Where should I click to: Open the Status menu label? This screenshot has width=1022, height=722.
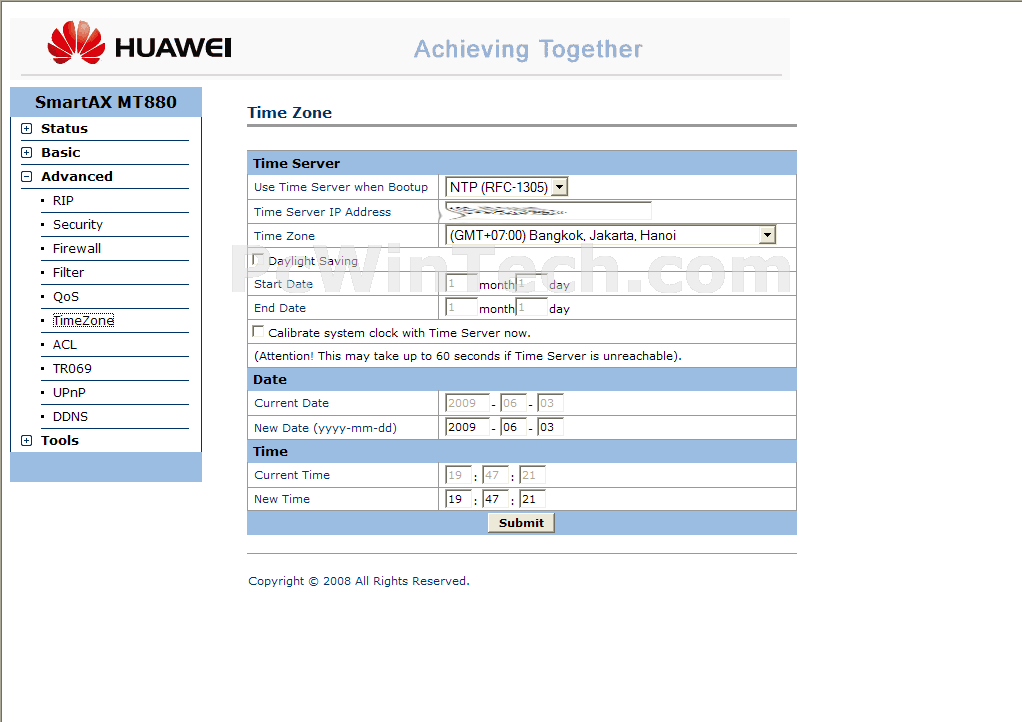(64, 128)
